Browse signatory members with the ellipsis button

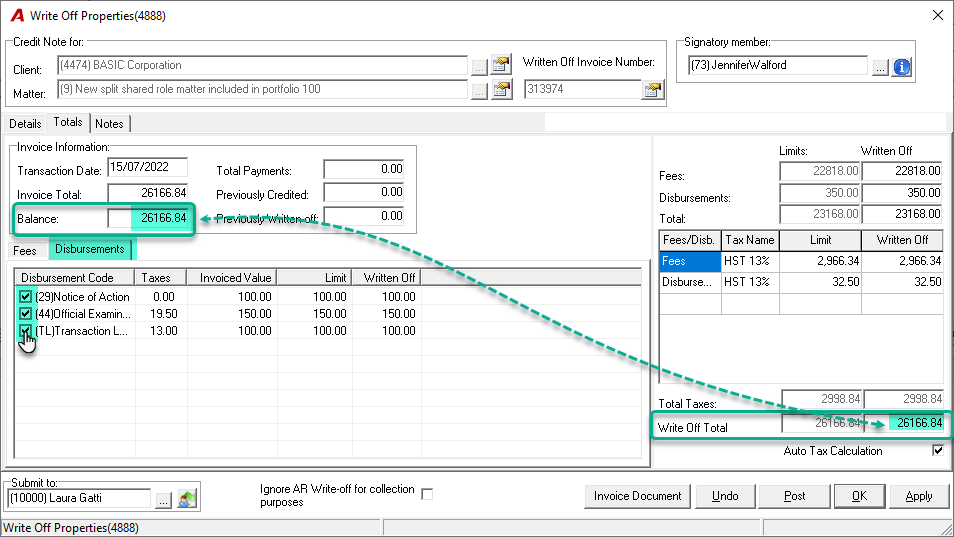click(880, 67)
